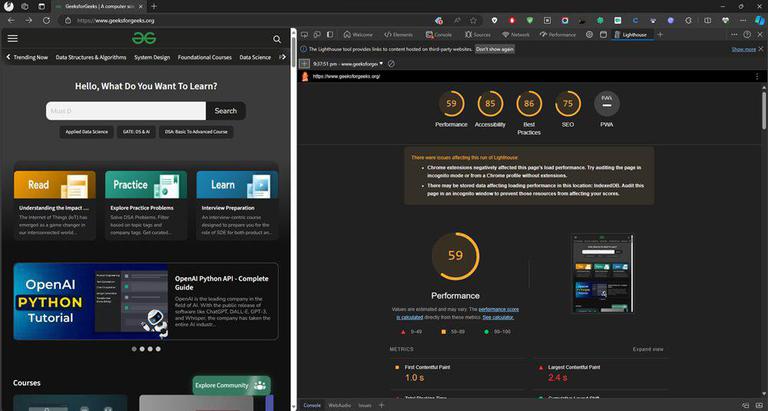The height and width of the screenshot is (411, 768).
Task: Clear all Lighthouse reports icon
Action: pos(391,64)
